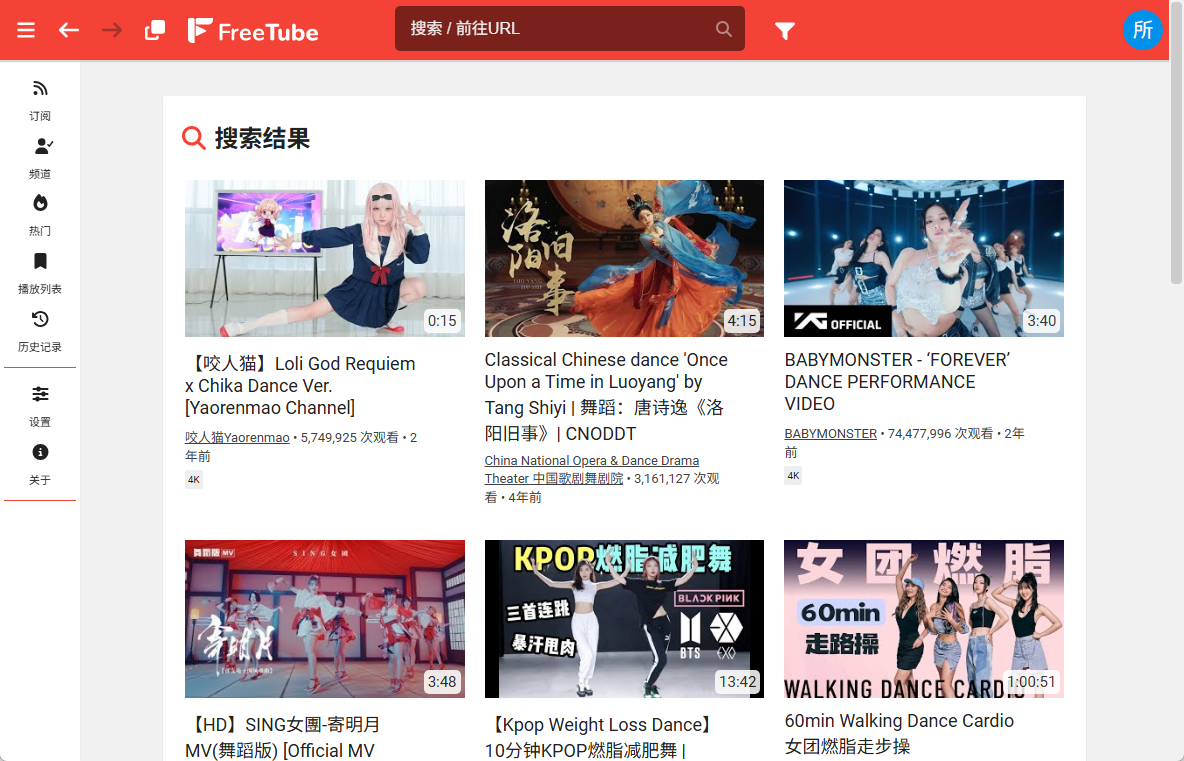
Task: Open title Classical Chinese dance 'Once Upon a Time in Luoyang'
Action: [606, 396]
